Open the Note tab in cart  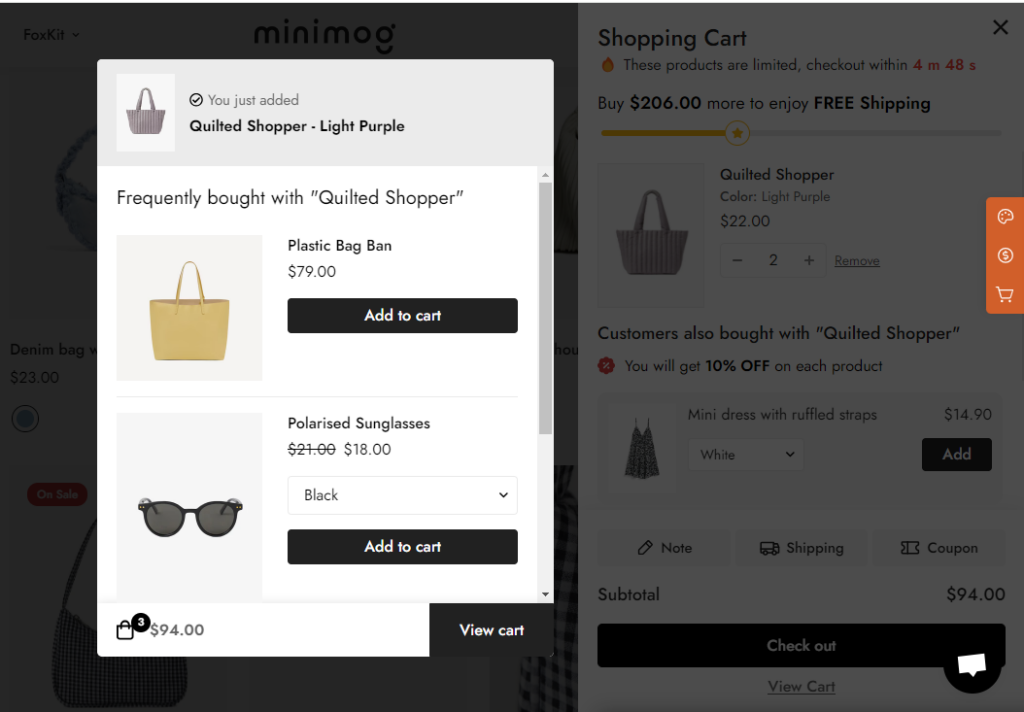(x=664, y=548)
